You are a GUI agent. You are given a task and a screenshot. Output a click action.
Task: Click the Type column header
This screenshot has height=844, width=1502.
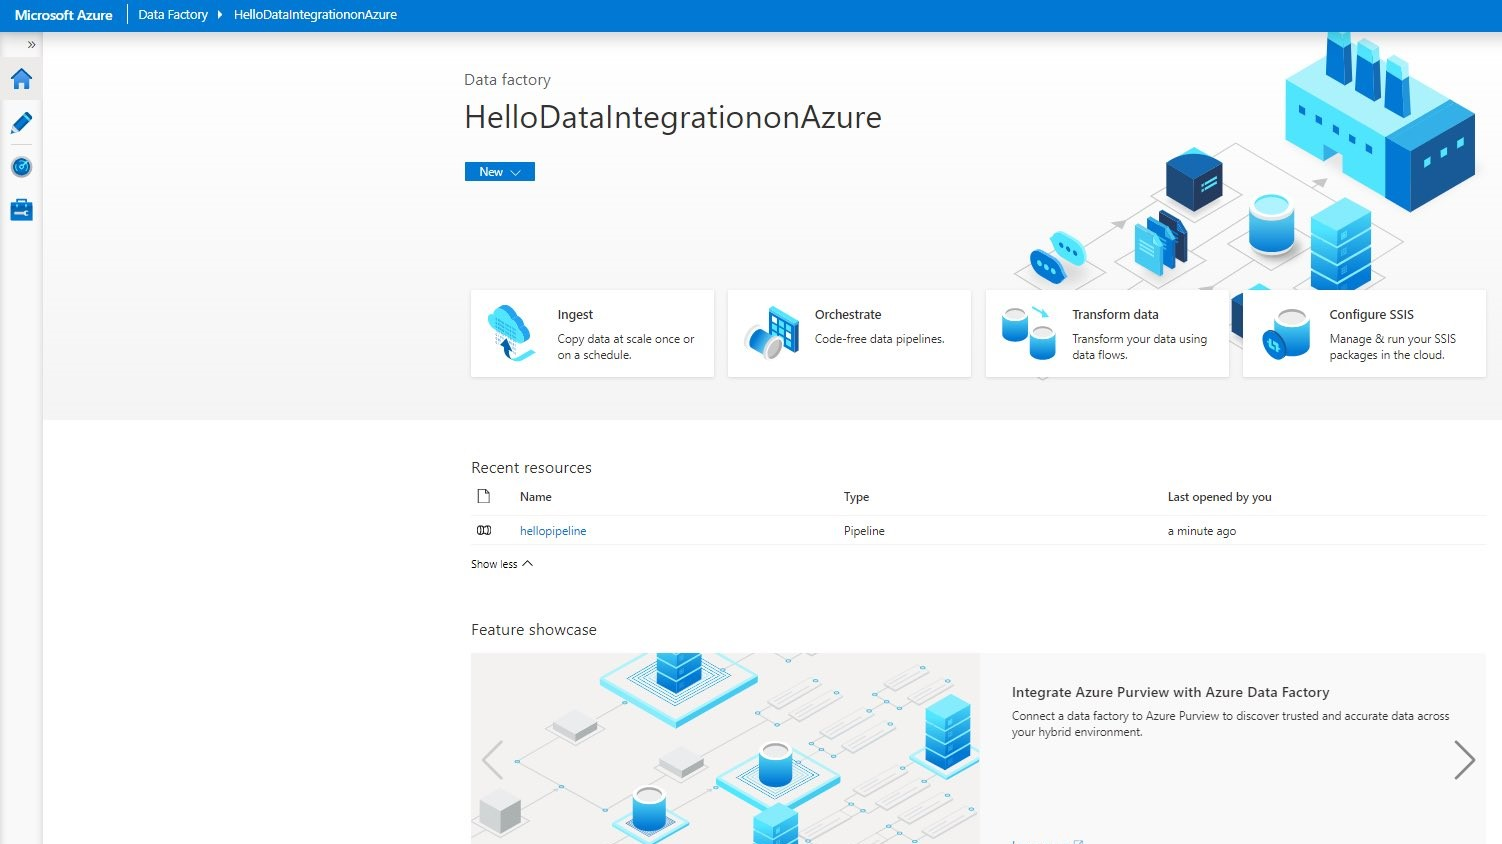[x=856, y=497]
